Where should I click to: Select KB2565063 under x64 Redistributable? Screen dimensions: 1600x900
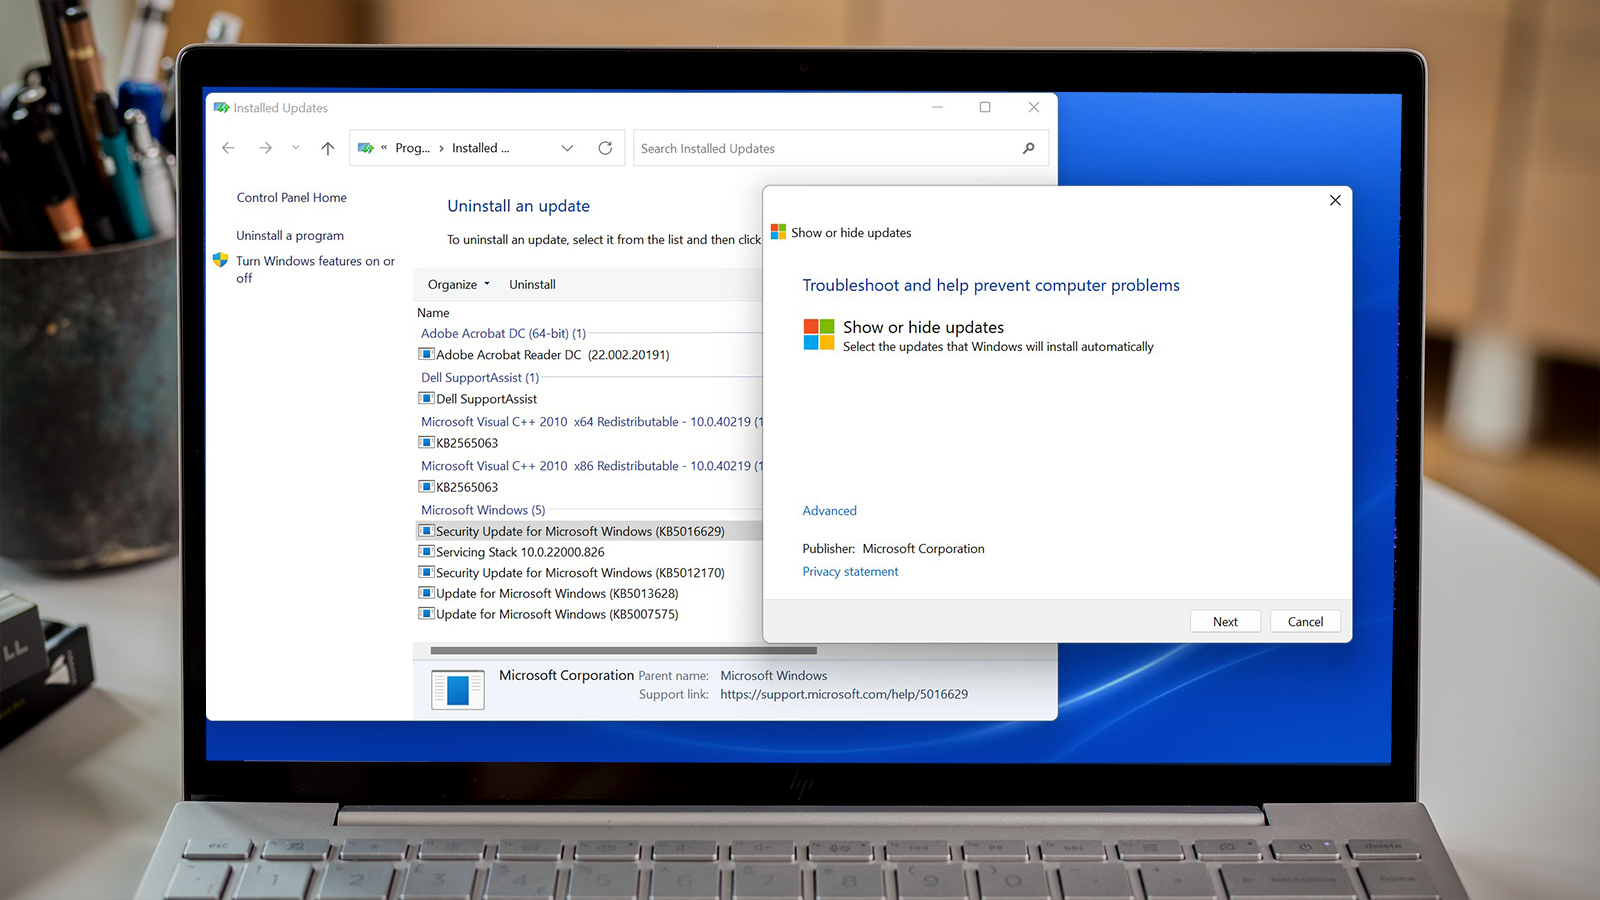(x=467, y=443)
